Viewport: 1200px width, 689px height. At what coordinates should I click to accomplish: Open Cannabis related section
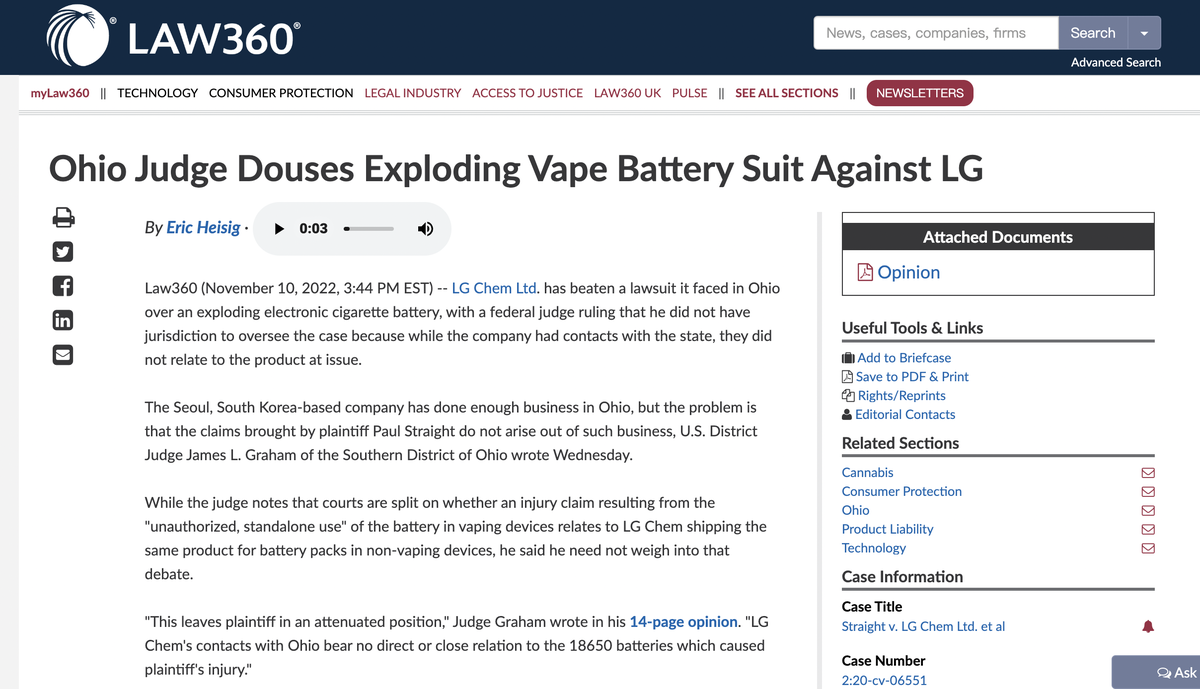pyautogui.click(x=868, y=472)
